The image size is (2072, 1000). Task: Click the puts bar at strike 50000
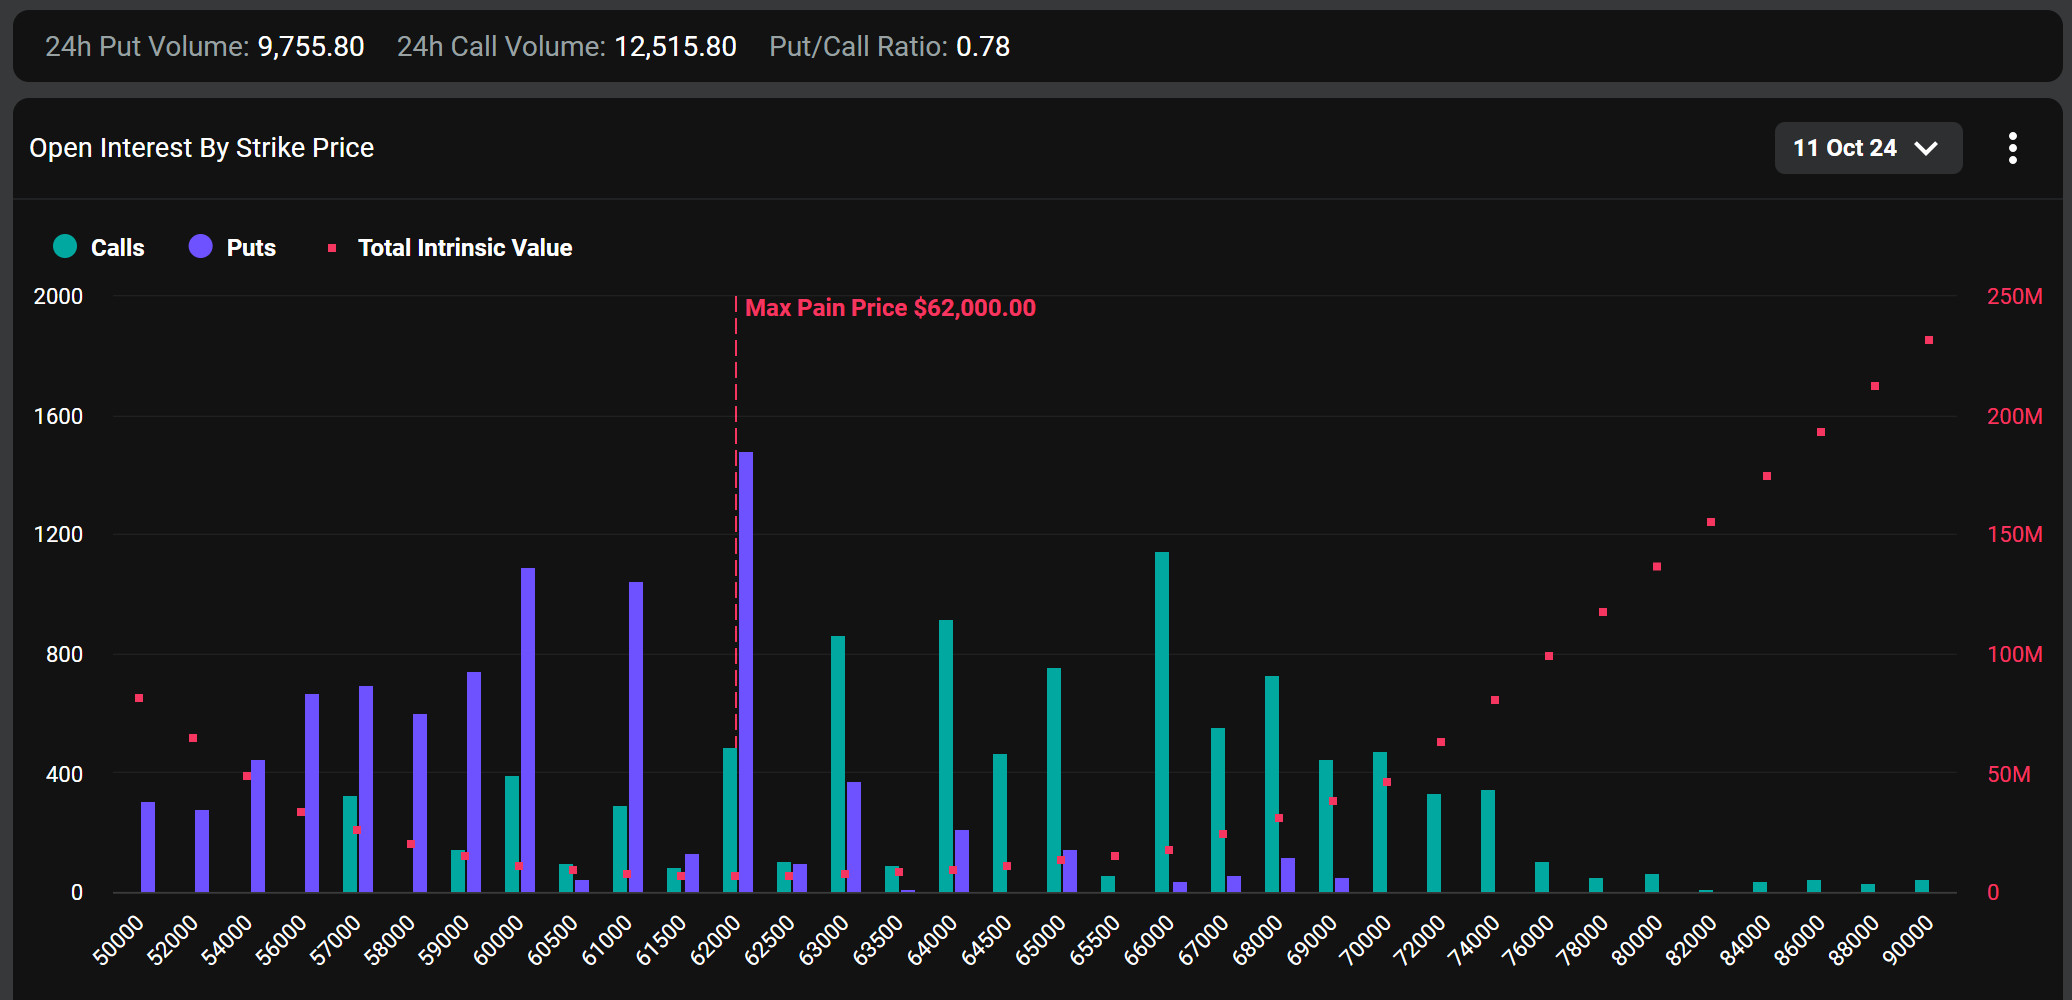coord(148,847)
